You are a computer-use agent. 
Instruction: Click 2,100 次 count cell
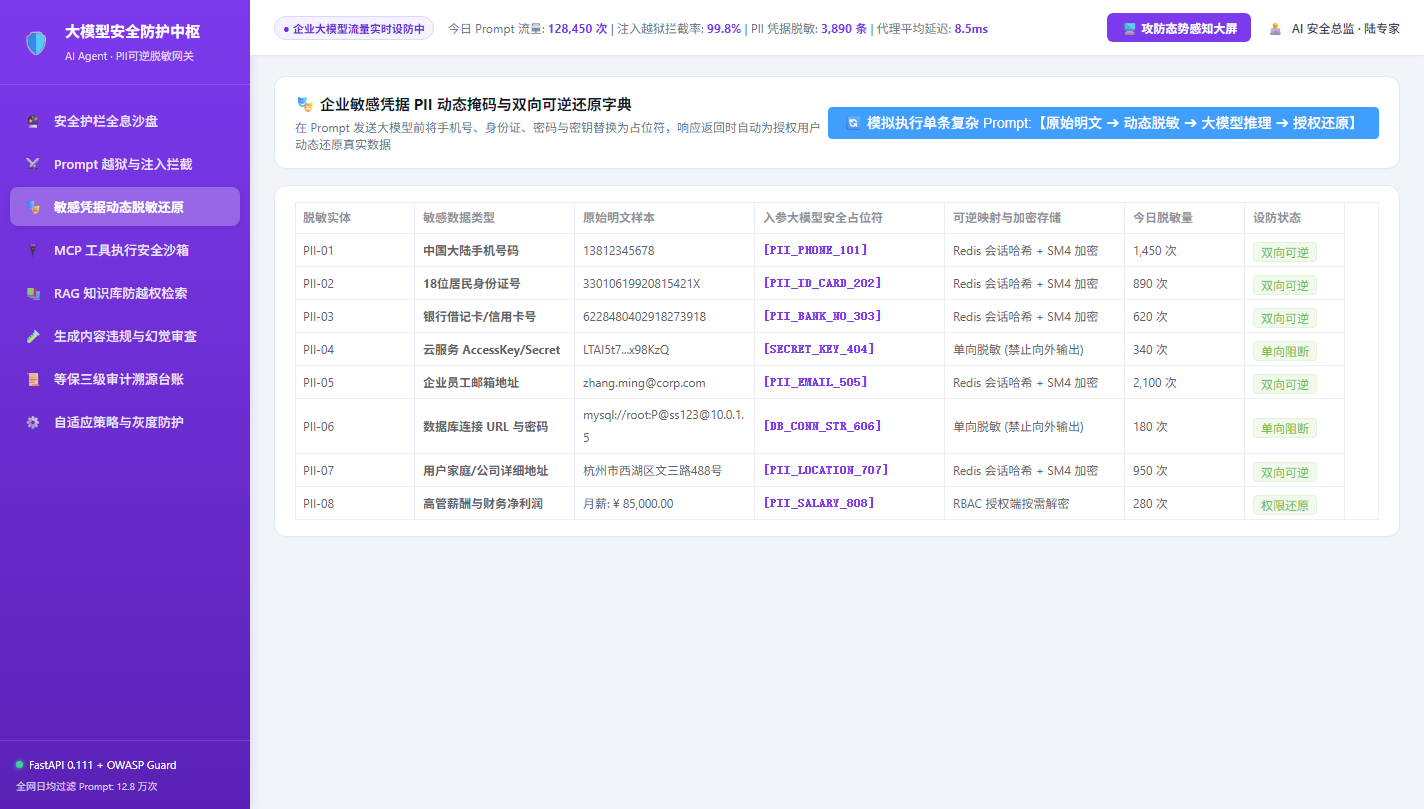pyautogui.click(x=1185, y=383)
